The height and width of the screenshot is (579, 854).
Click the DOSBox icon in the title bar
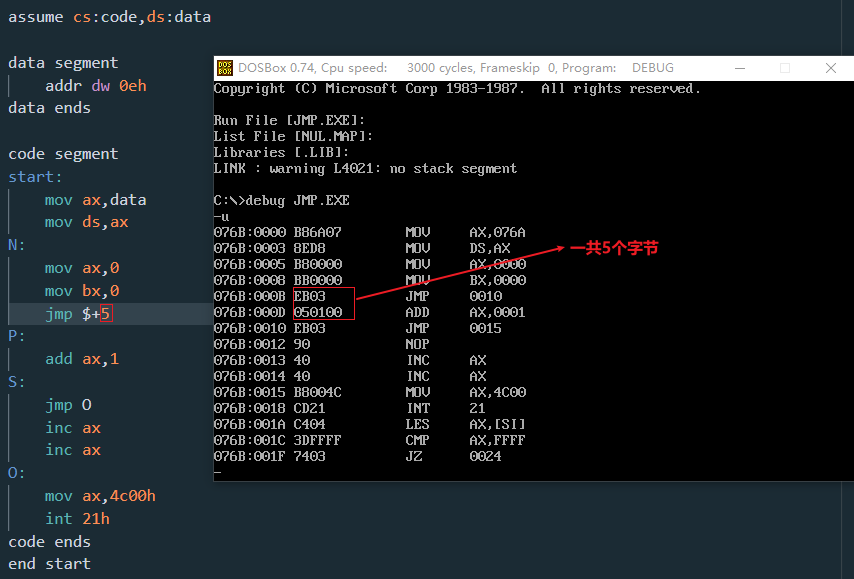(225, 68)
